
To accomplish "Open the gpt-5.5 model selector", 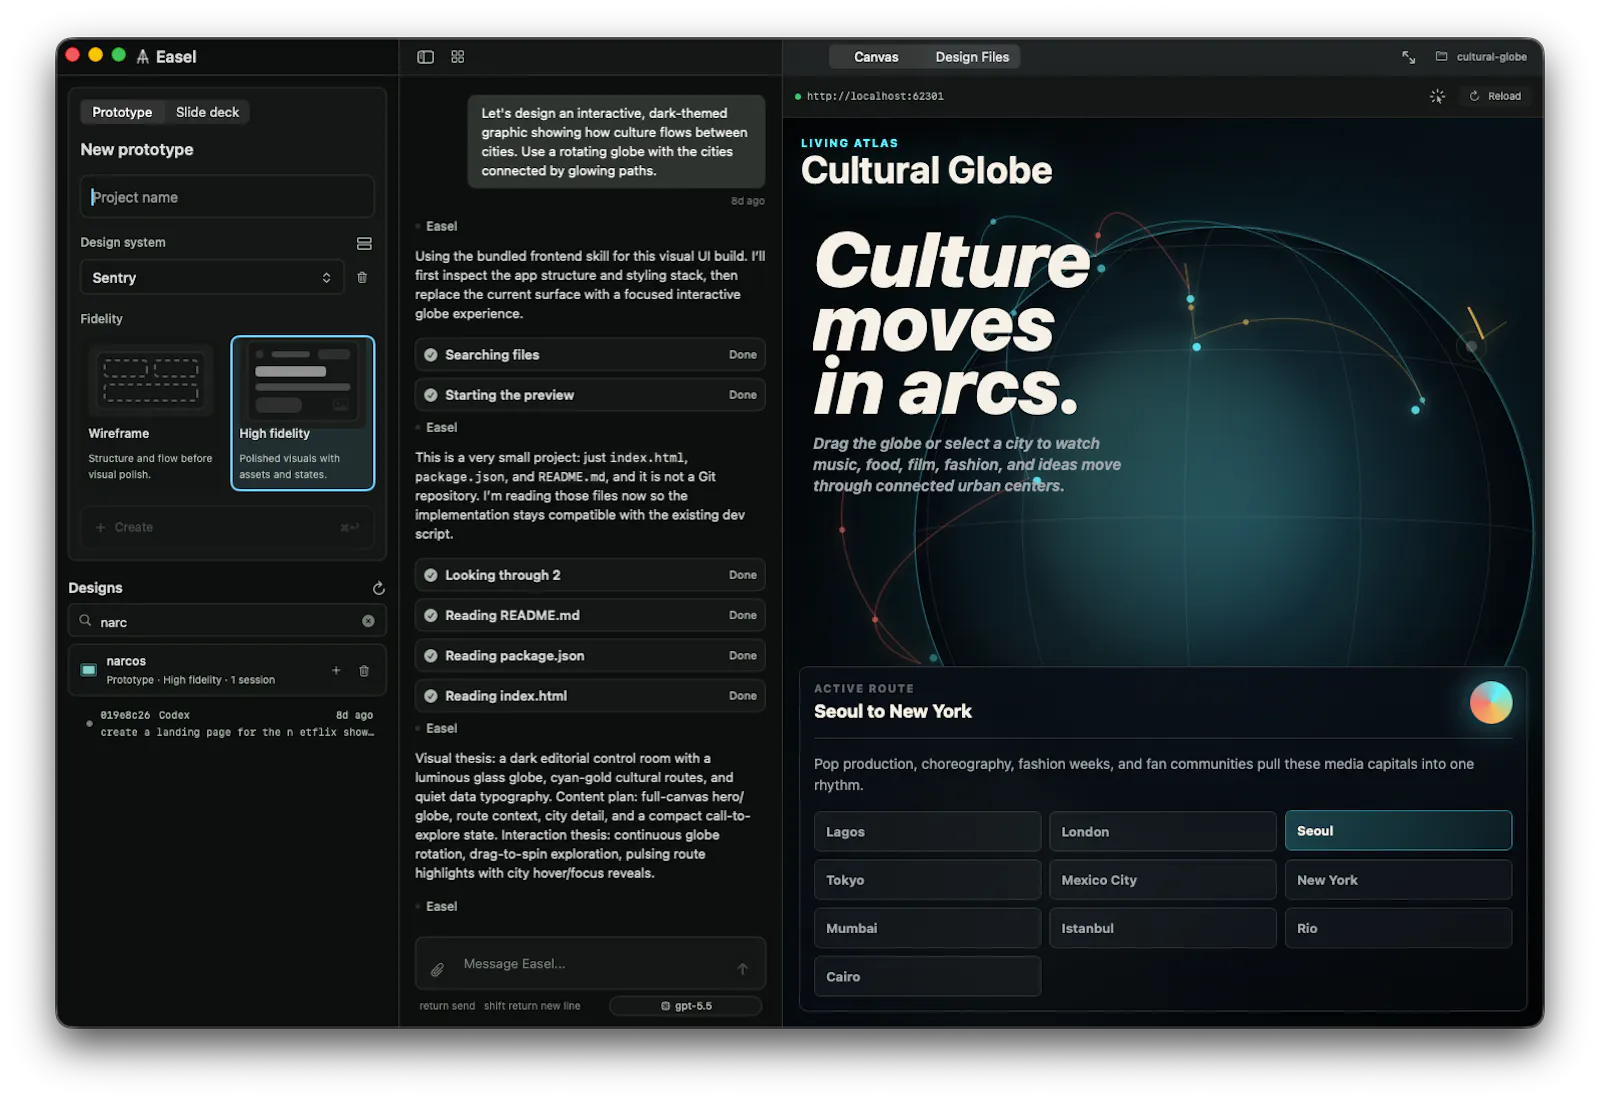I will click(x=686, y=1006).
